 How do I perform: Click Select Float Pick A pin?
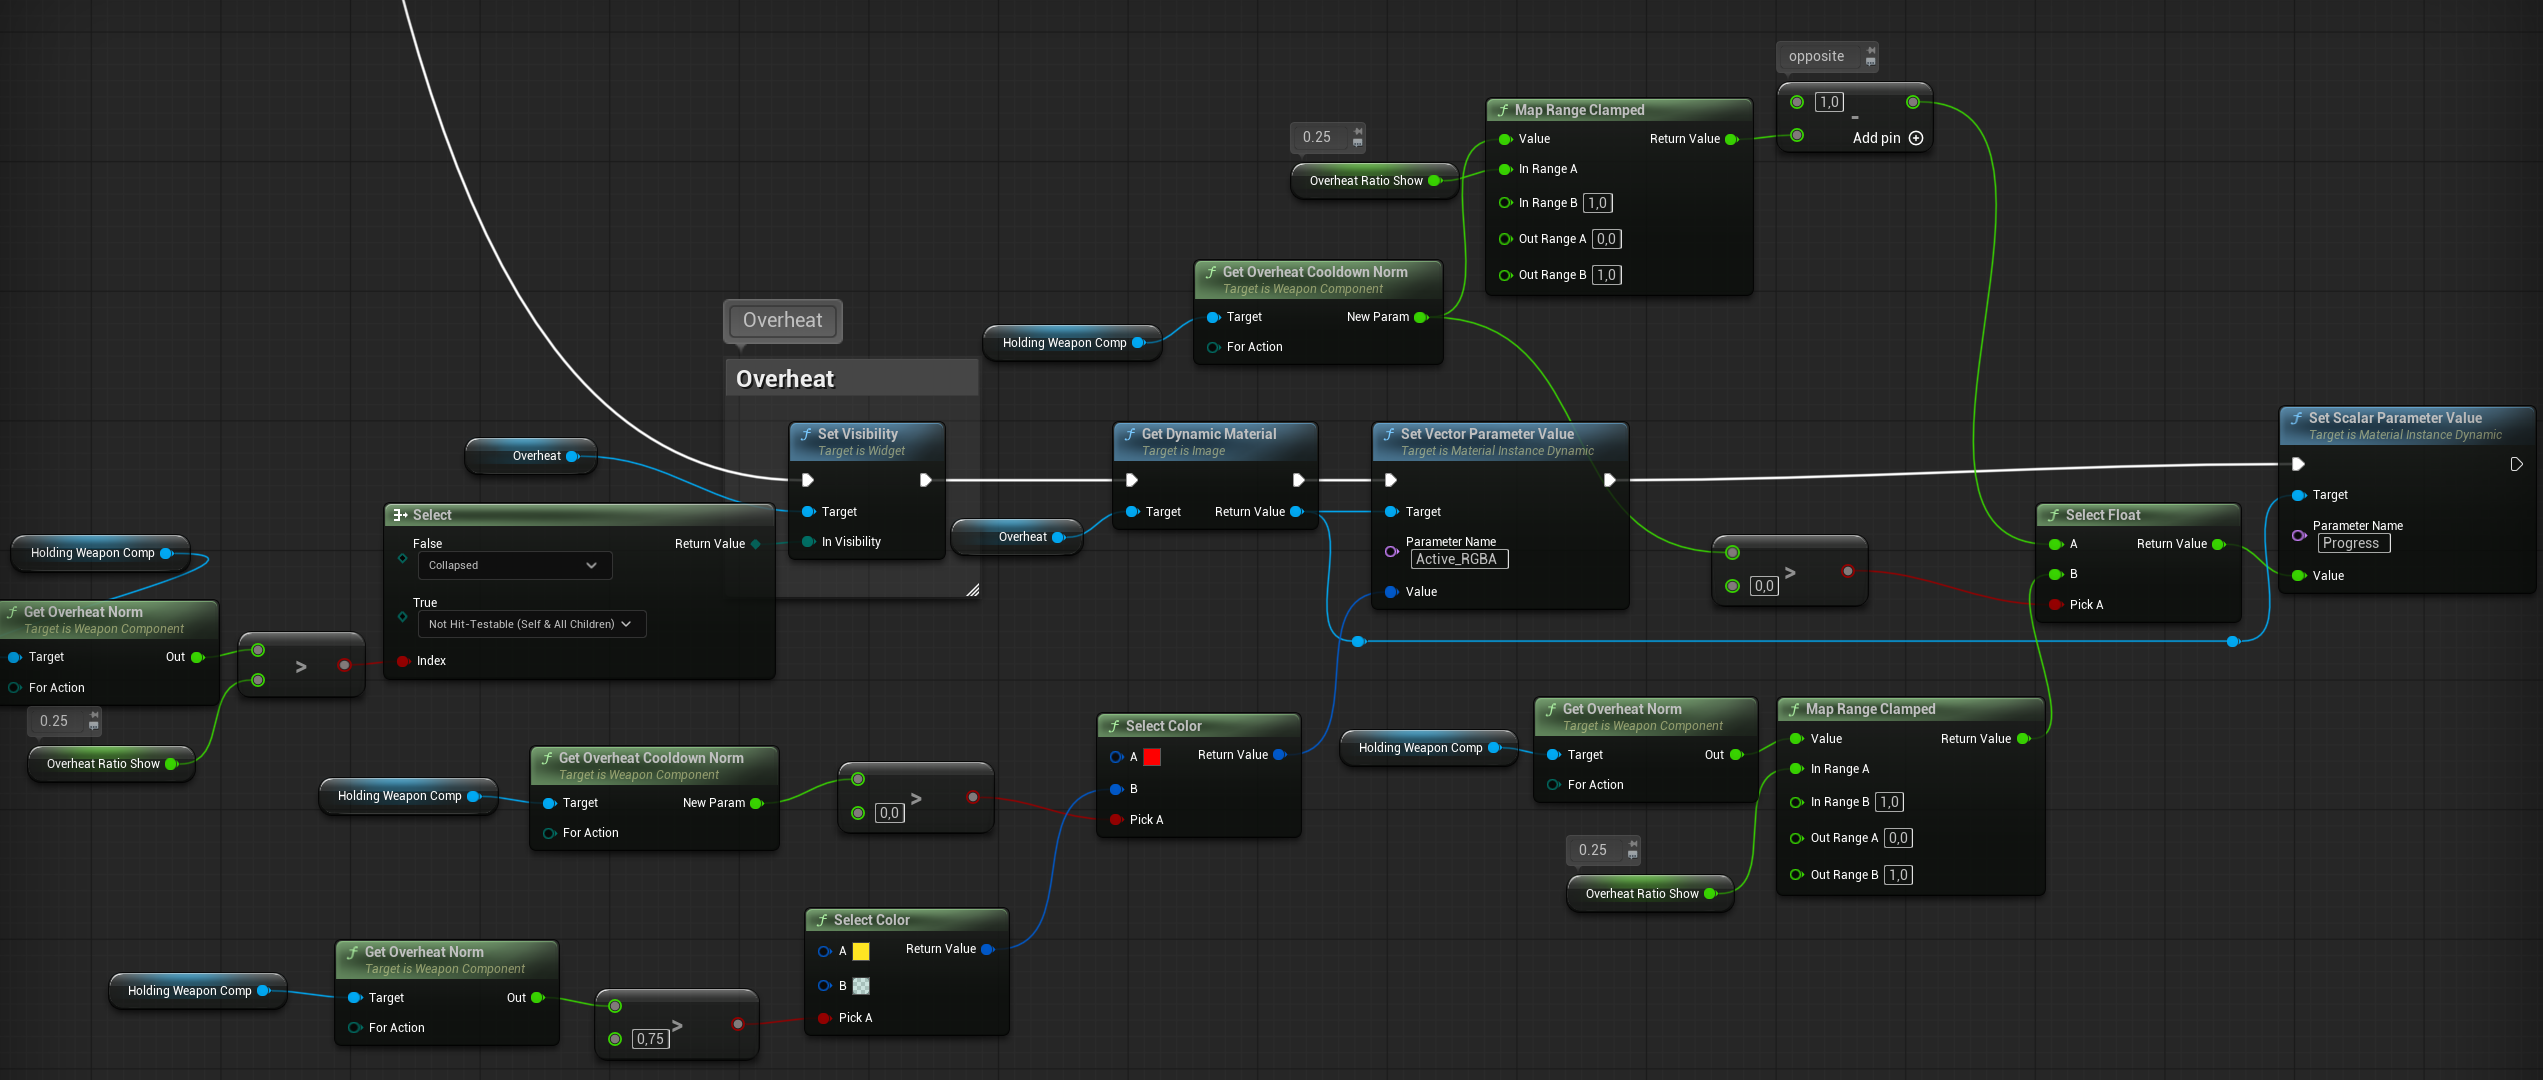click(2055, 605)
